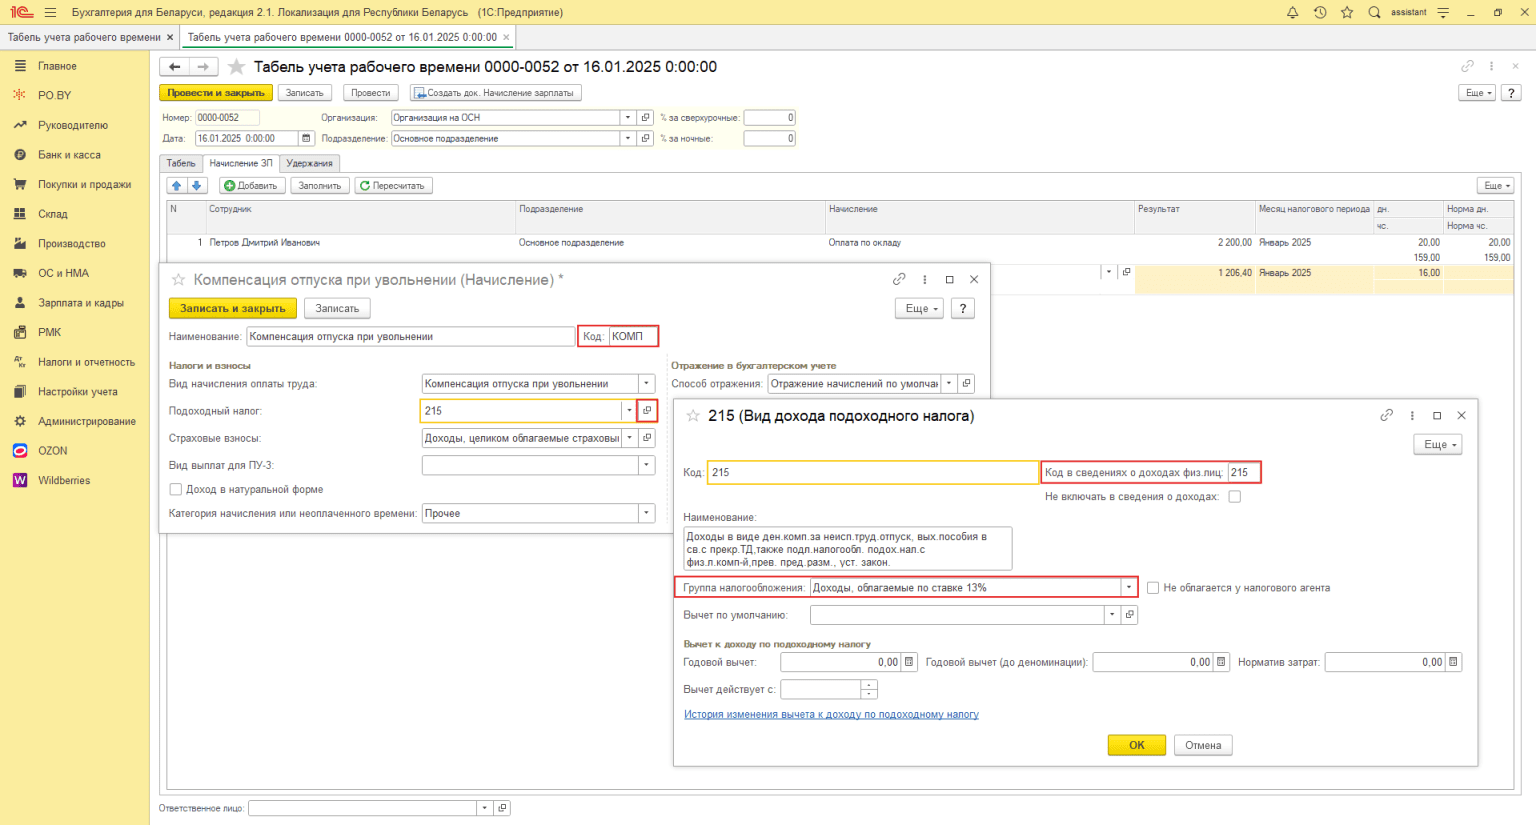Image resolution: width=1536 pixels, height=825 pixels.
Task: Open OZON section in sidebar
Action: coord(52,451)
